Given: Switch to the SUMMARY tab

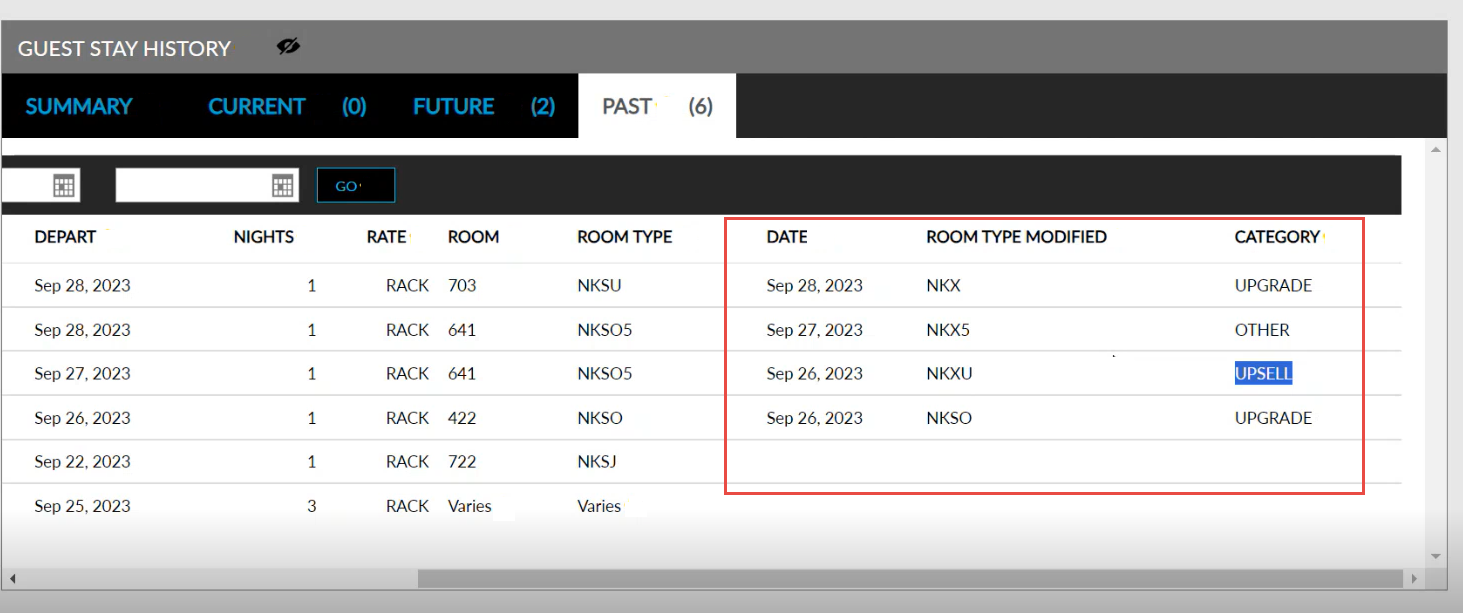Looking at the screenshot, I should click(79, 106).
